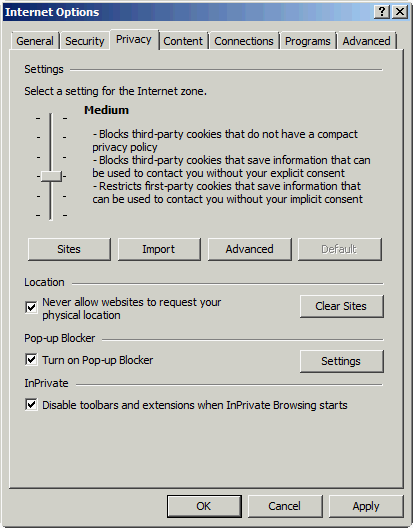This screenshot has height=528, width=413.
Task: Toggle never allow physical location checkbox
Action: point(31,307)
